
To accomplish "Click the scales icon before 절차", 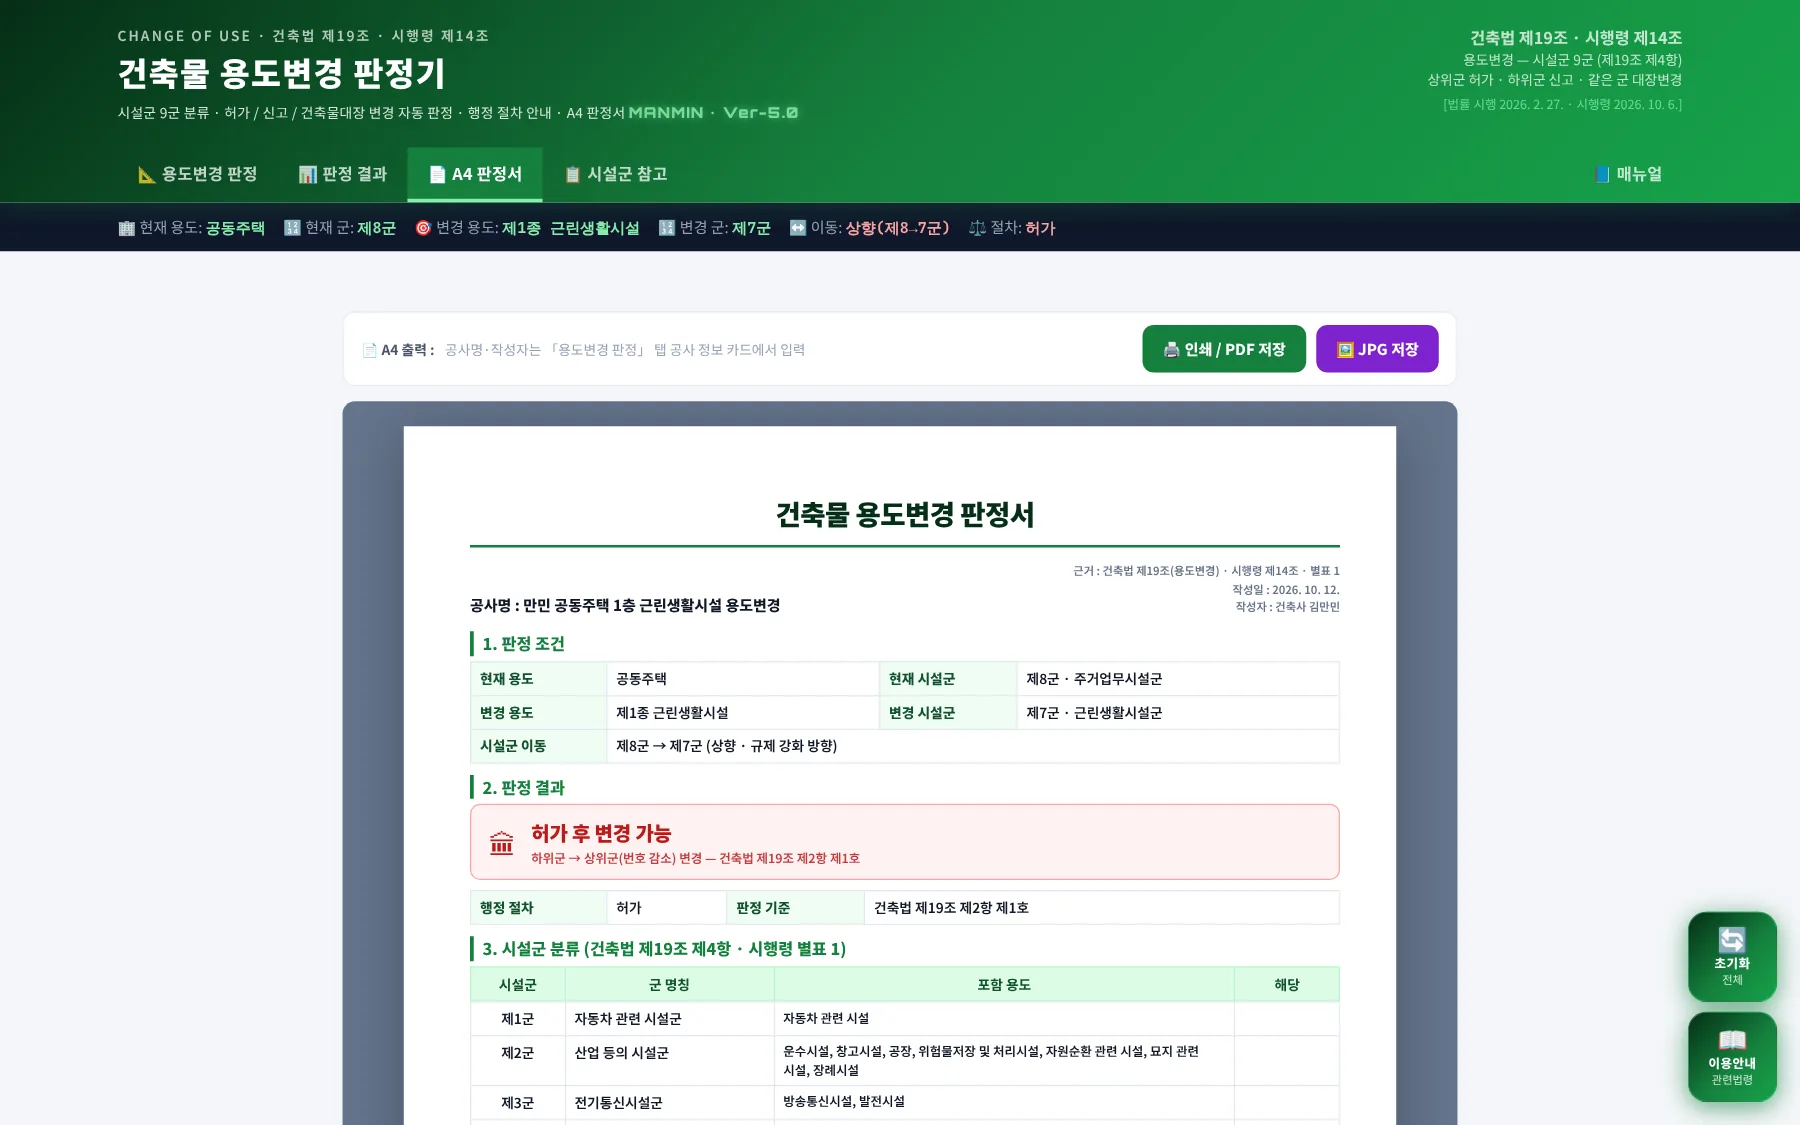I will point(977,228).
